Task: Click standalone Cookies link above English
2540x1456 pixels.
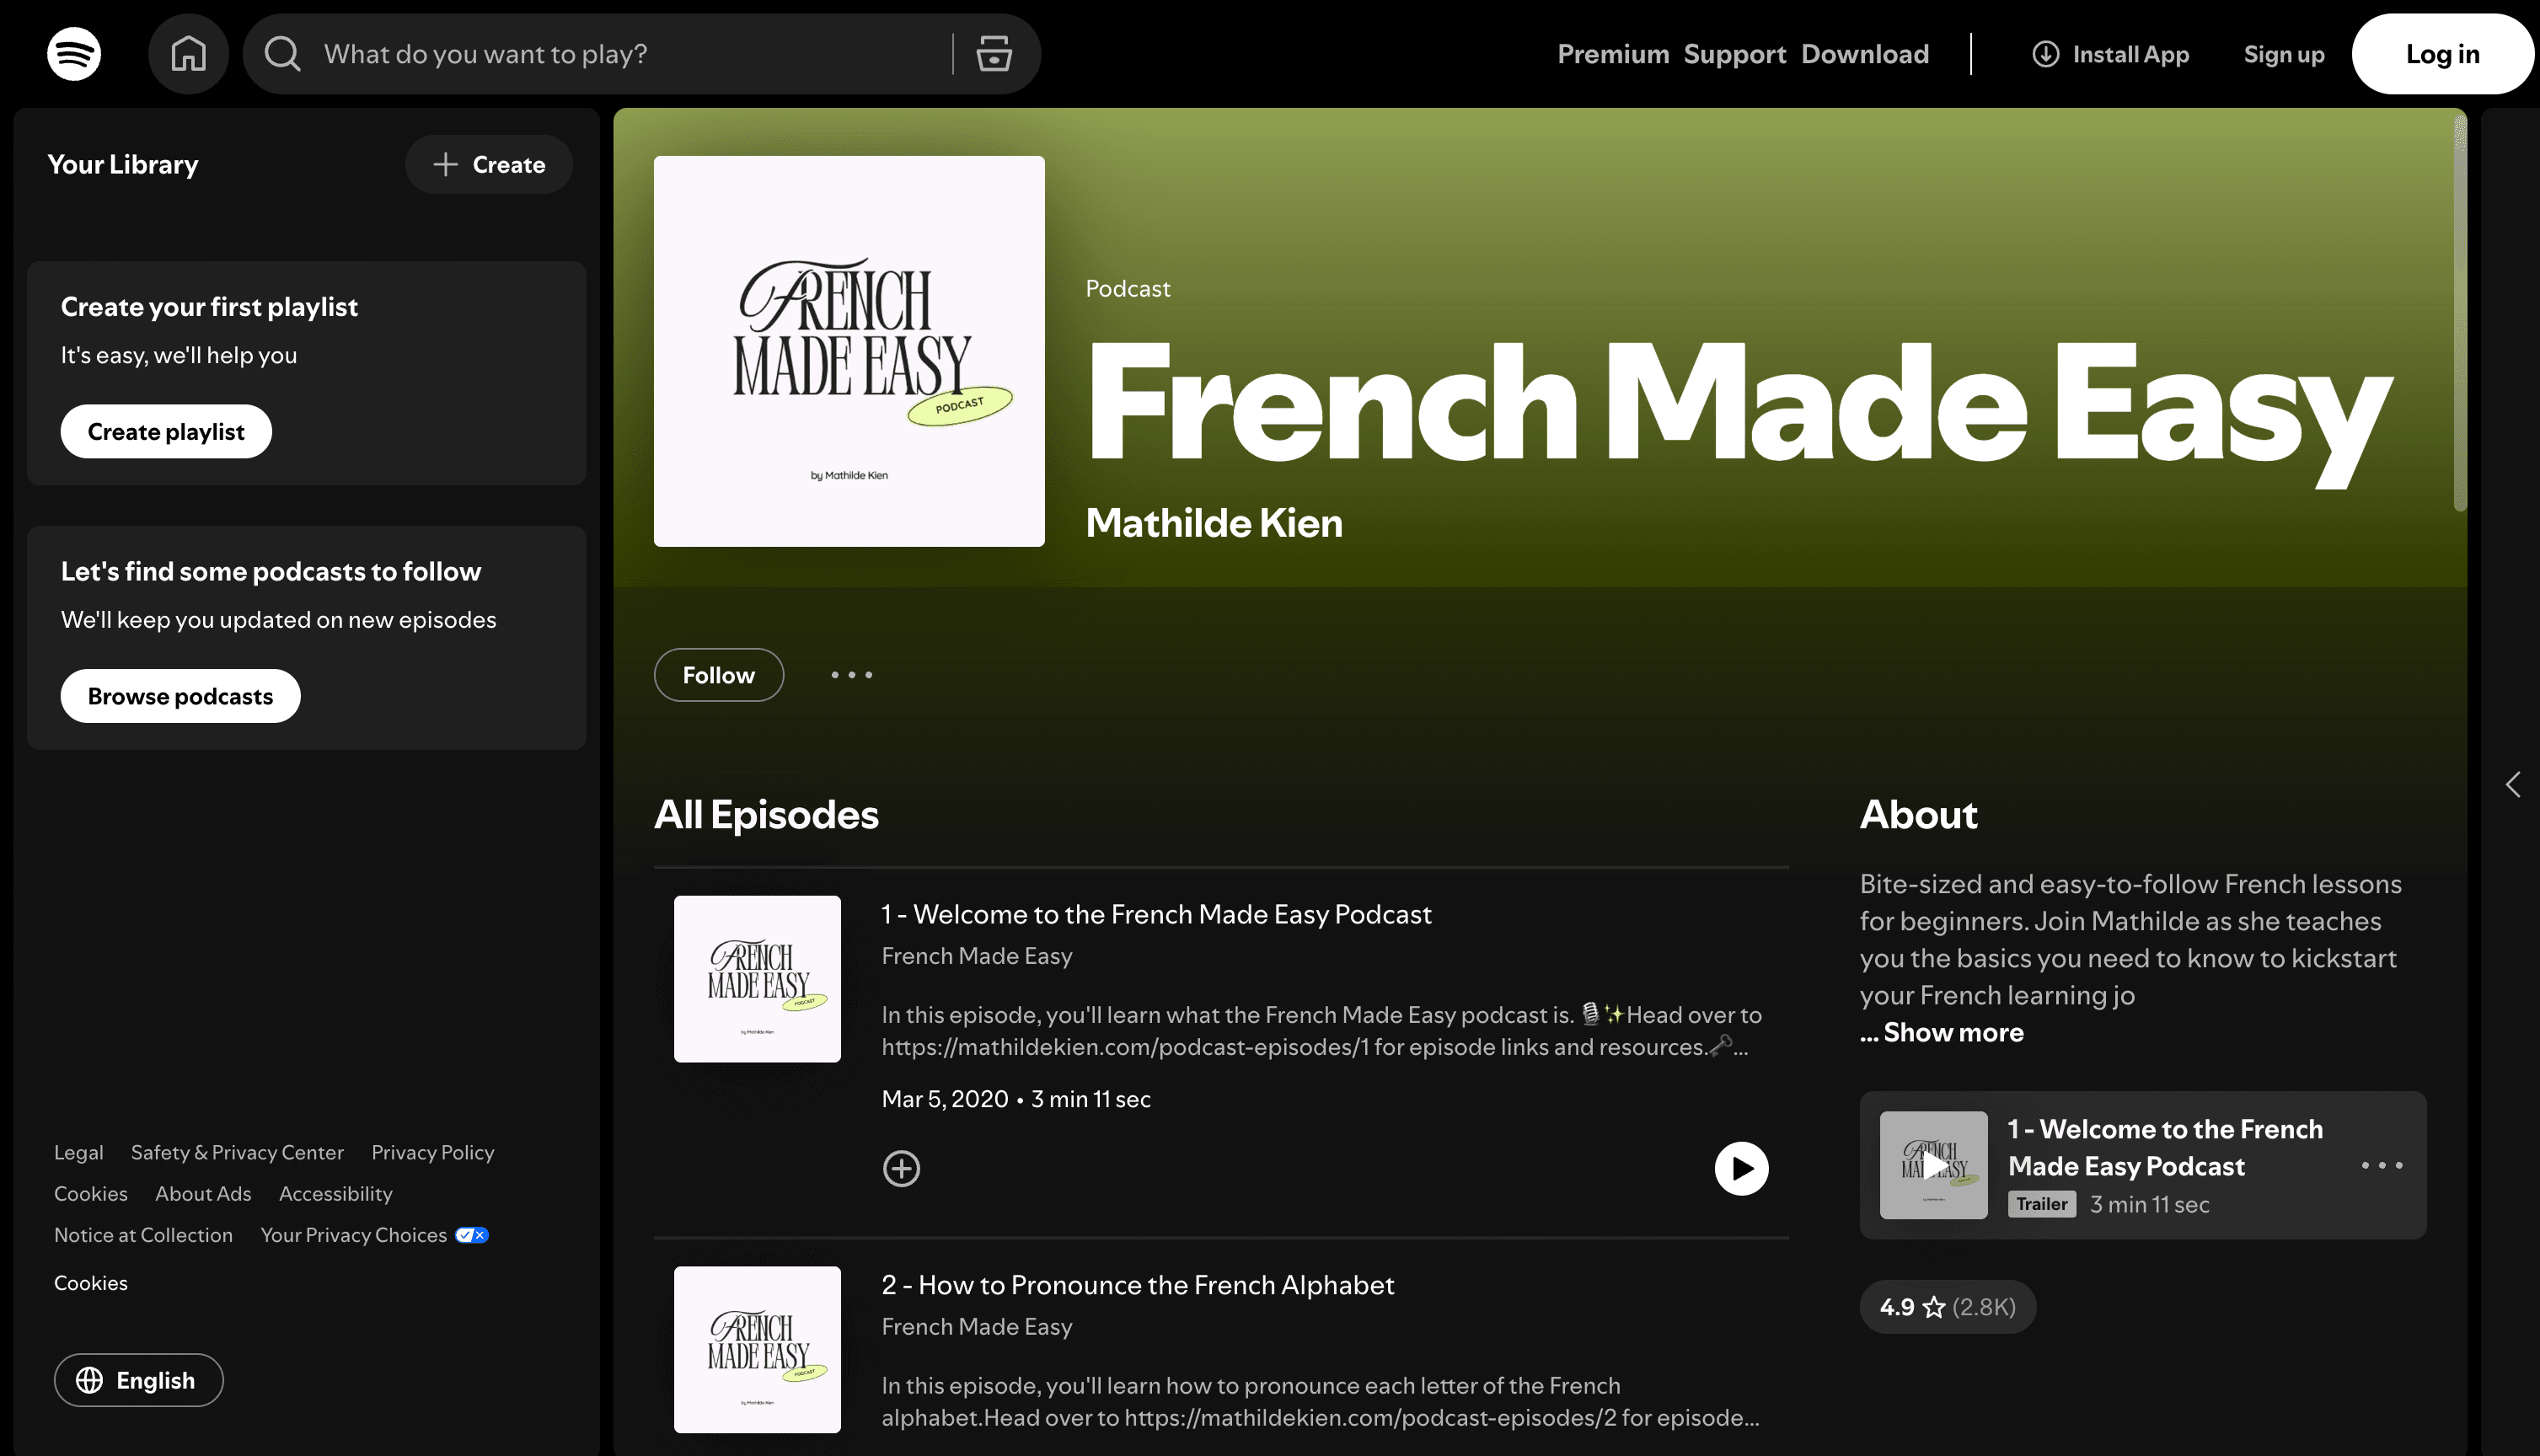Action: 91,1283
